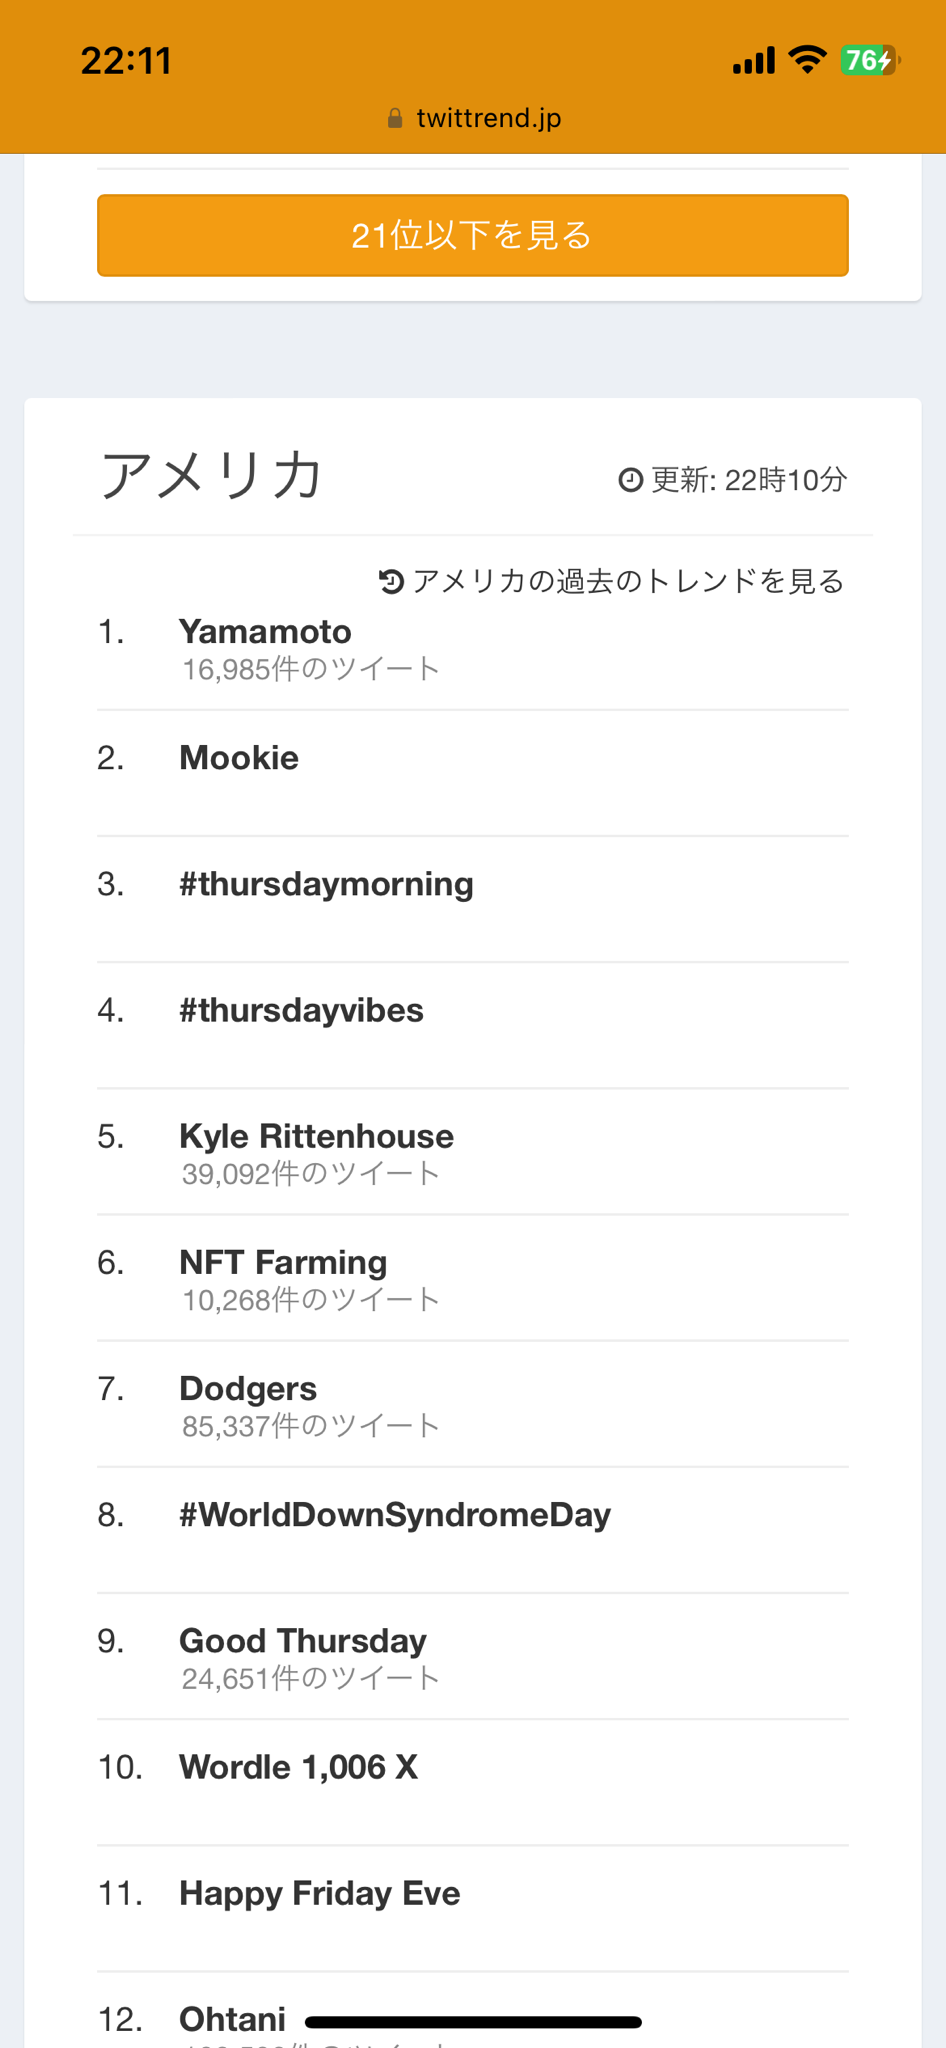Select the #thursdayvibes hashtag
Viewport: 946px width, 2048px height.
301,1010
